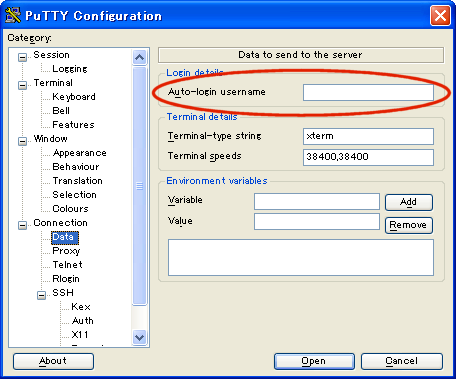Collapse the Session tree node
Screen dimensions: 456x379
[22, 57]
